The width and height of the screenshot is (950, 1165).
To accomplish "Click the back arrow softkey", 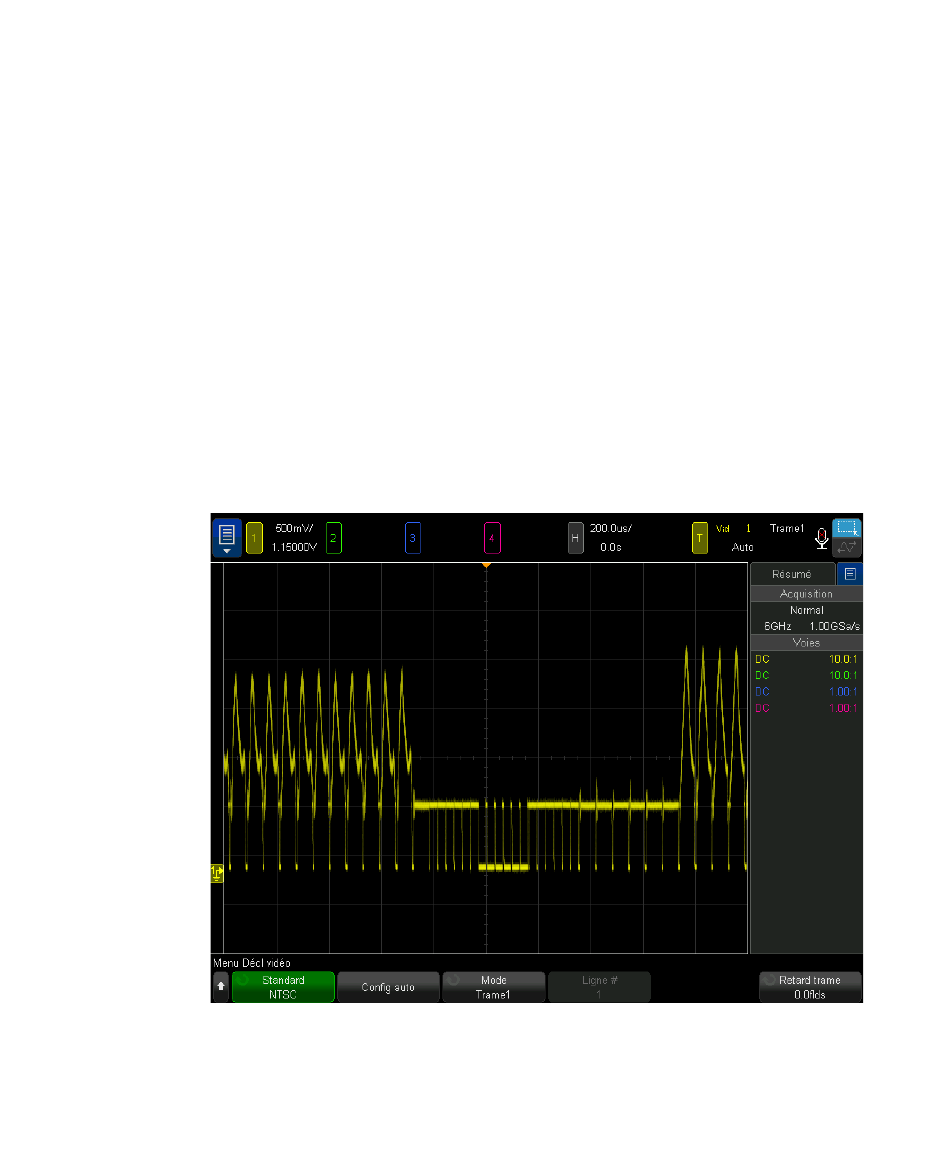I will 221,987.
